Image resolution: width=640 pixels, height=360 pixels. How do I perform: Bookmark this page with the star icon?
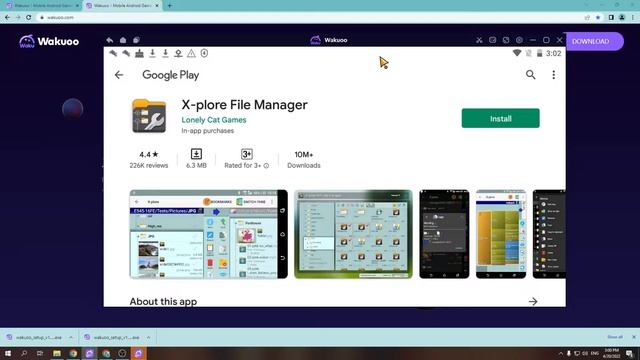[598, 18]
